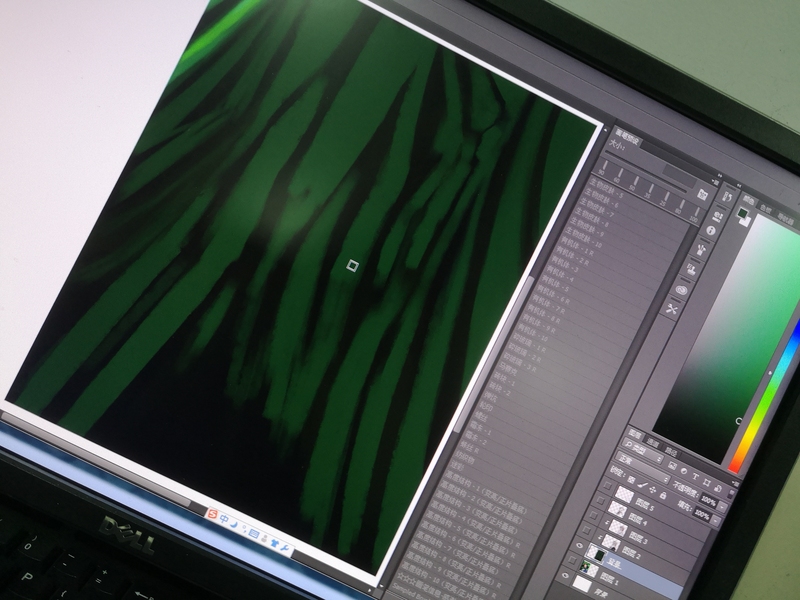The image size is (800, 600).
Task: Switch to the 路径 paths tab
Action: [x=671, y=452]
